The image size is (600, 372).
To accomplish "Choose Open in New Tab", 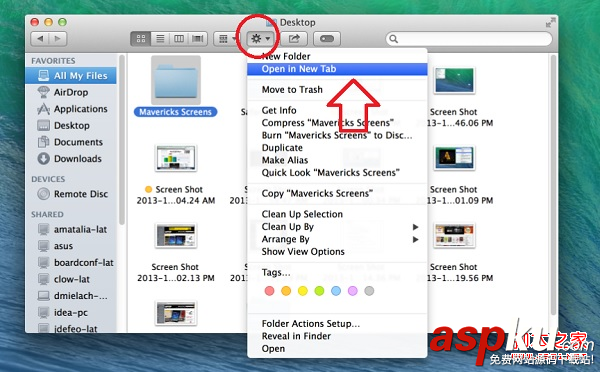I will pyautogui.click(x=337, y=69).
